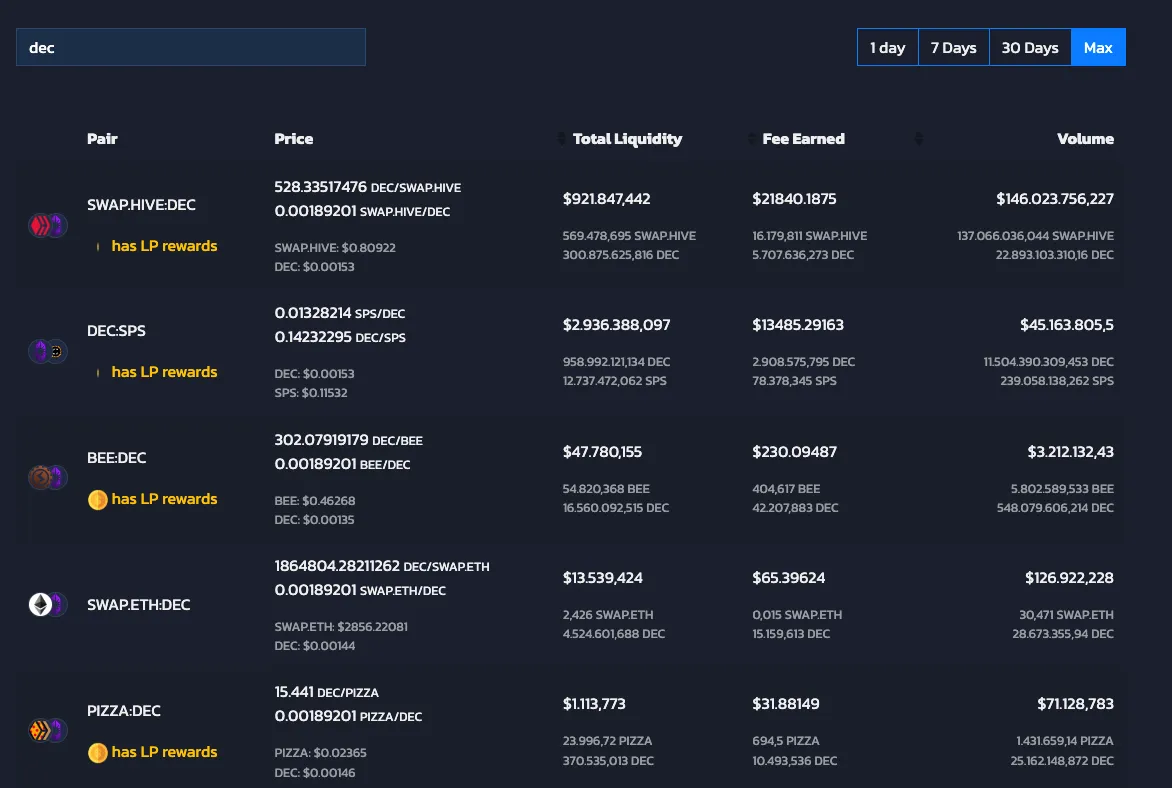Click volume $146.023.756,227
The image size is (1172, 788).
(1055, 199)
